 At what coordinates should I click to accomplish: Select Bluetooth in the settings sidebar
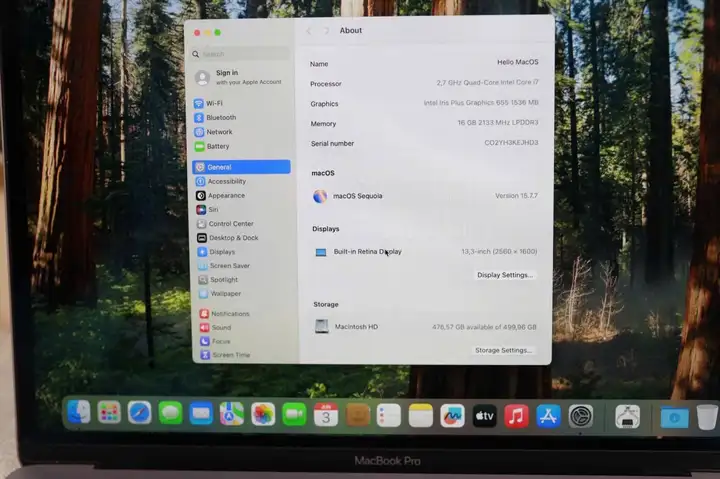click(x=241, y=118)
